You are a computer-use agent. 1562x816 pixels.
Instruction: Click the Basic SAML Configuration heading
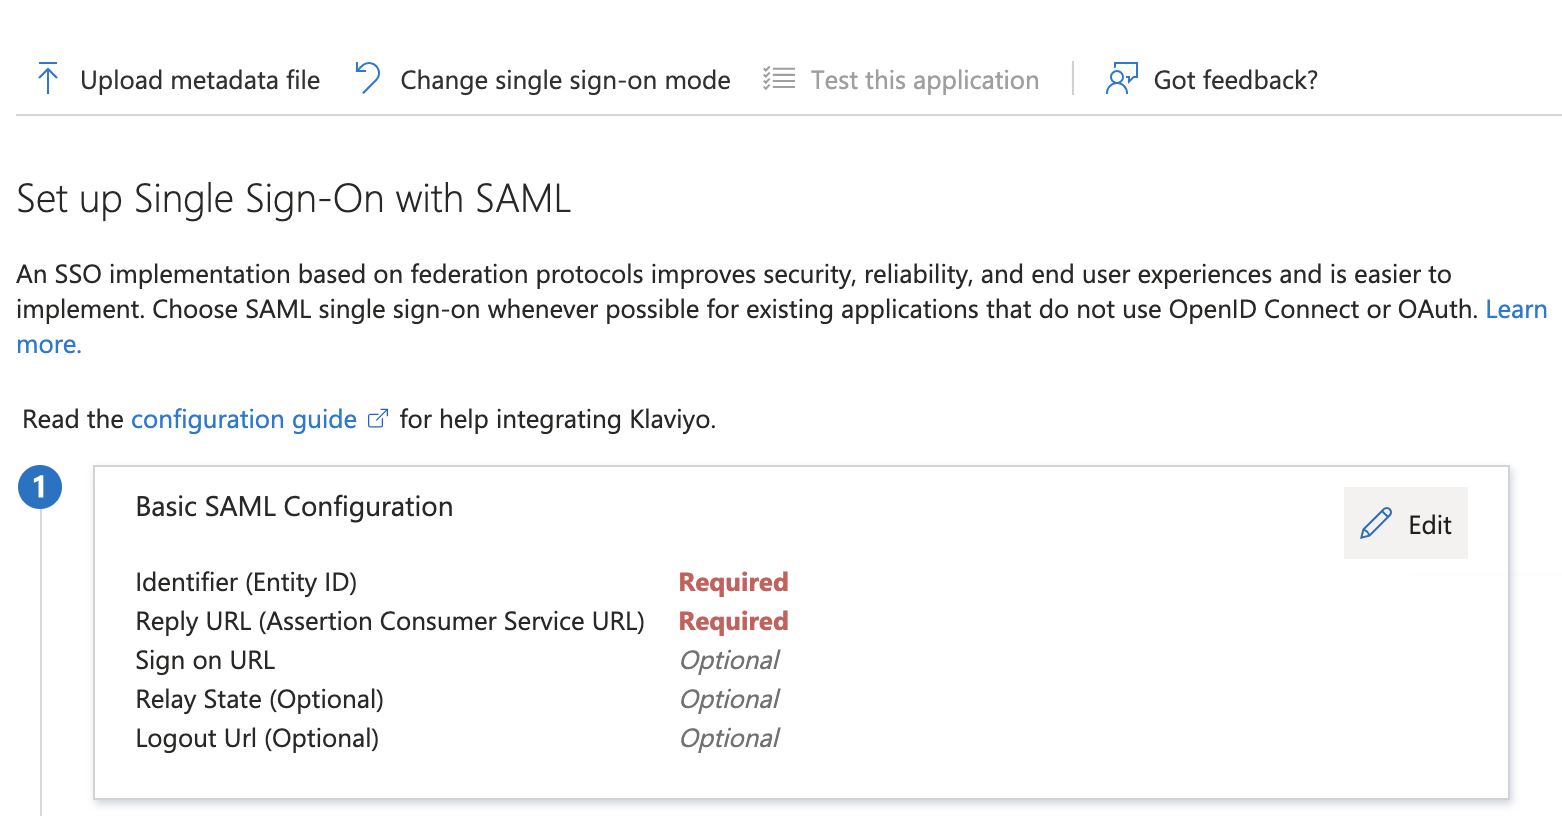coord(294,506)
